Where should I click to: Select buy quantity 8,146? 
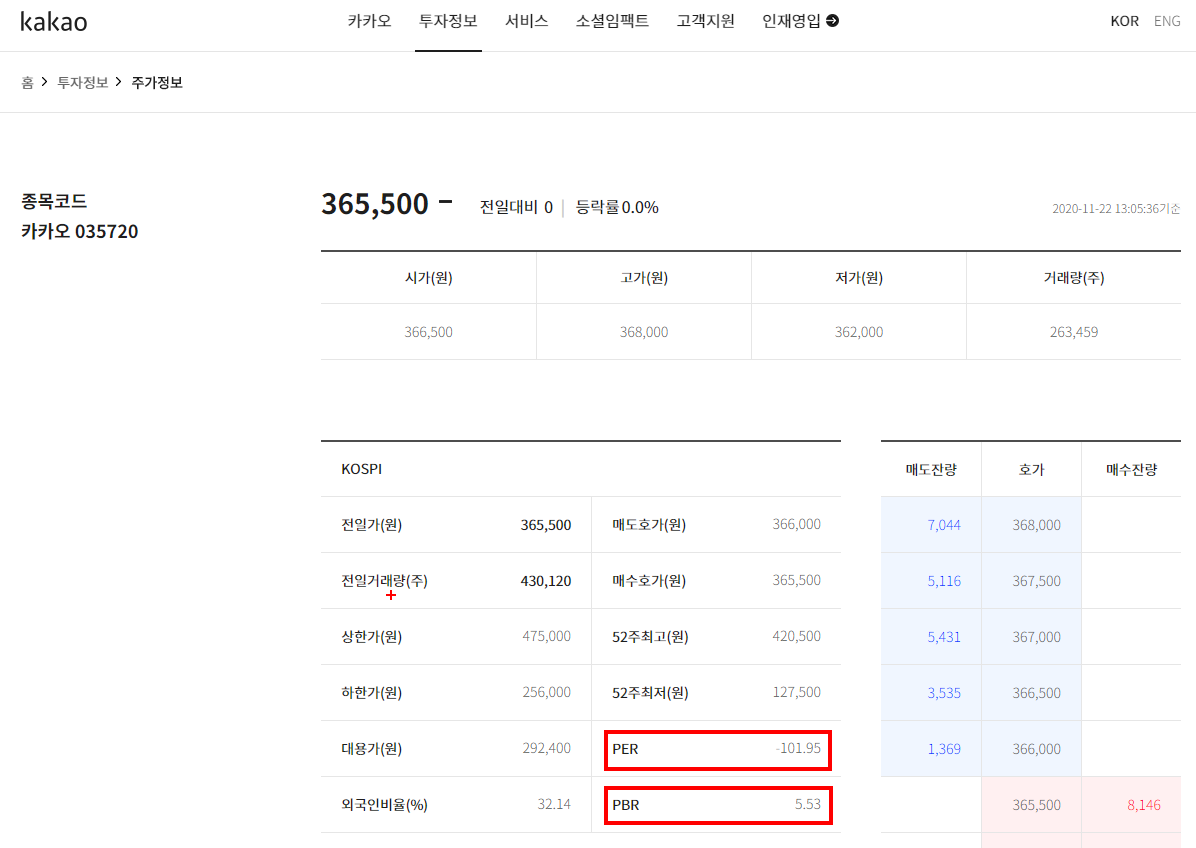1143,805
